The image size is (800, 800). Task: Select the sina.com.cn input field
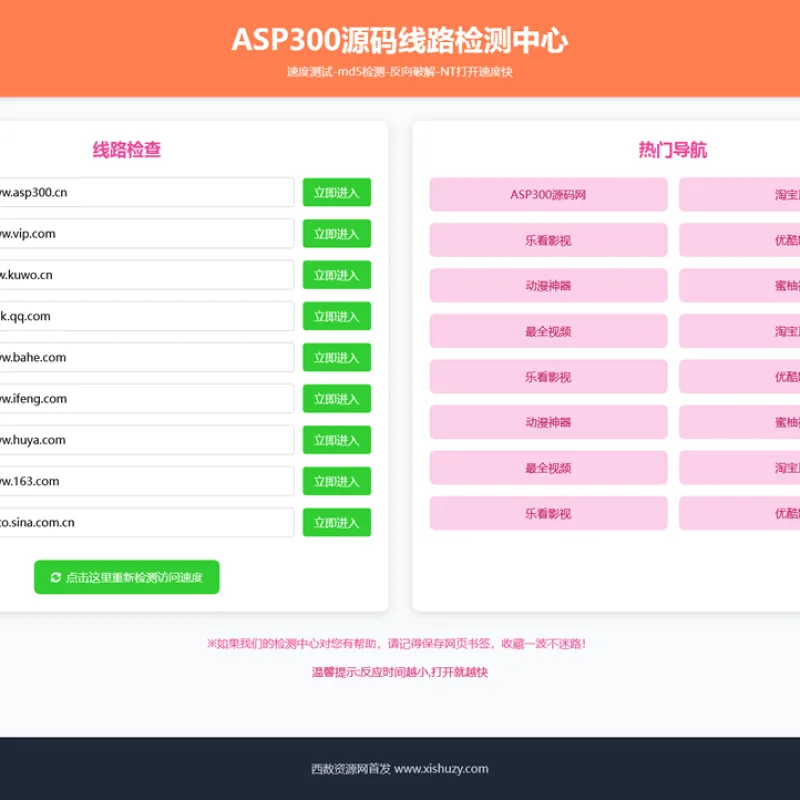(x=147, y=522)
